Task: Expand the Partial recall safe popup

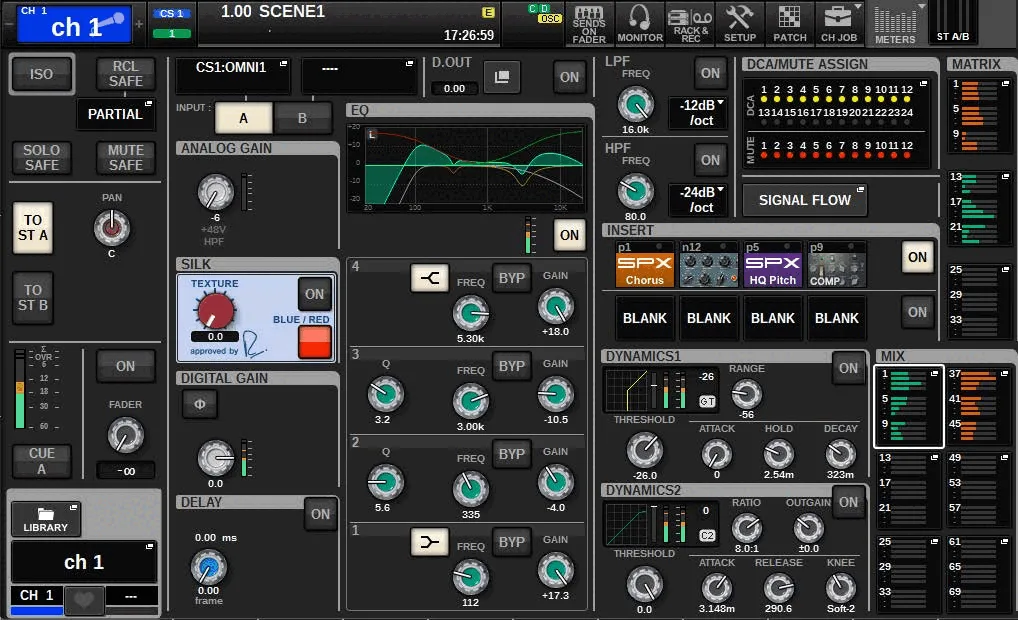Action: 115,114
